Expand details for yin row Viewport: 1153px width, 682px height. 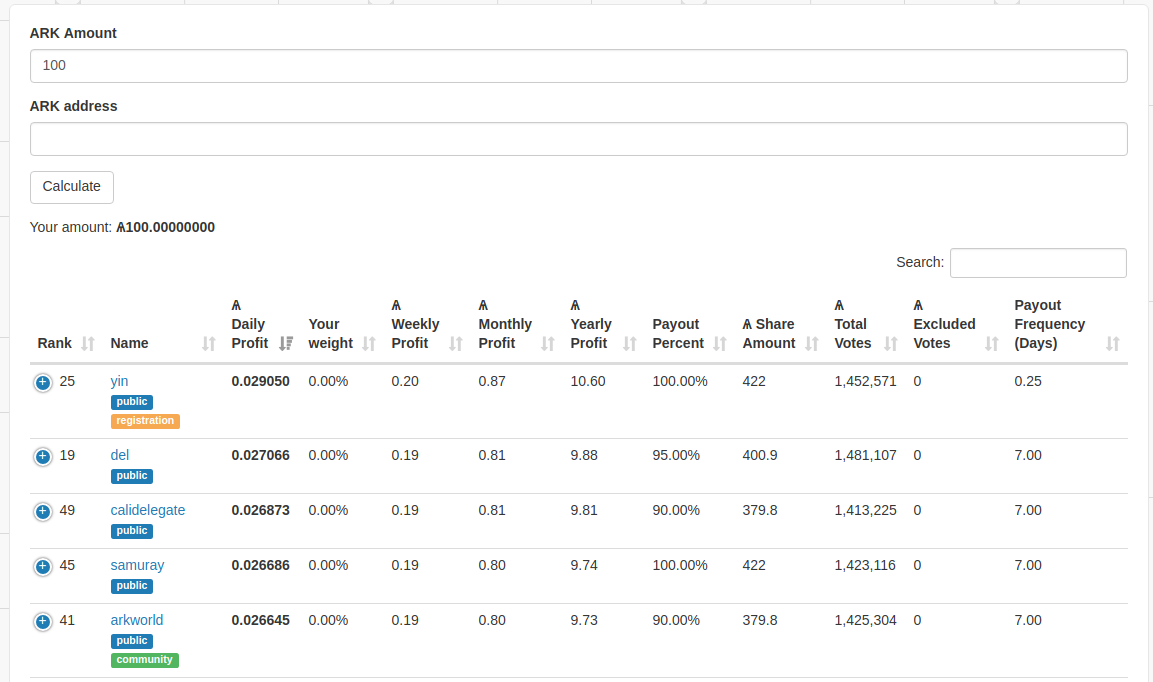pyautogui.click(x=43, y=383)
